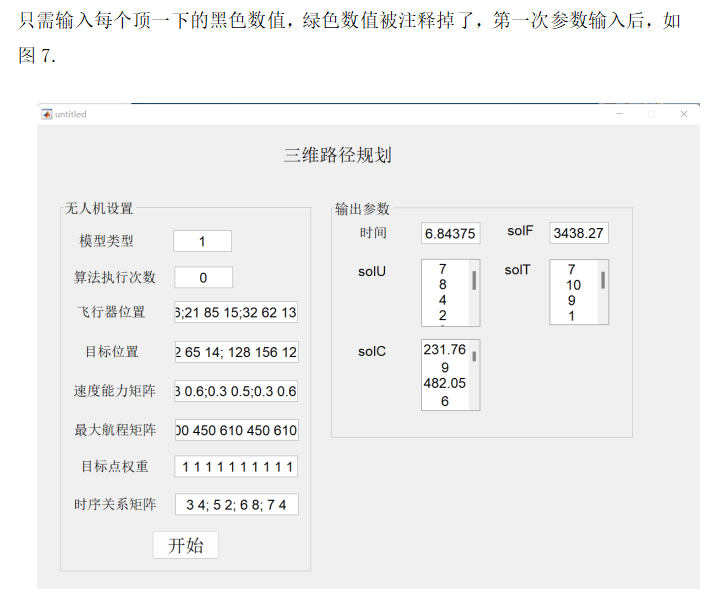The height and width of the screenshot is (604, 717).
Task: Select value 1 in solT list
Action: pyautogui.click(x=572, y=315)
